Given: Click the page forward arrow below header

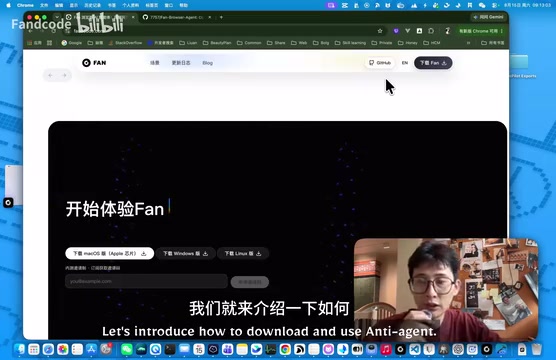Looking at the screenshot, I should click(64, 75).
